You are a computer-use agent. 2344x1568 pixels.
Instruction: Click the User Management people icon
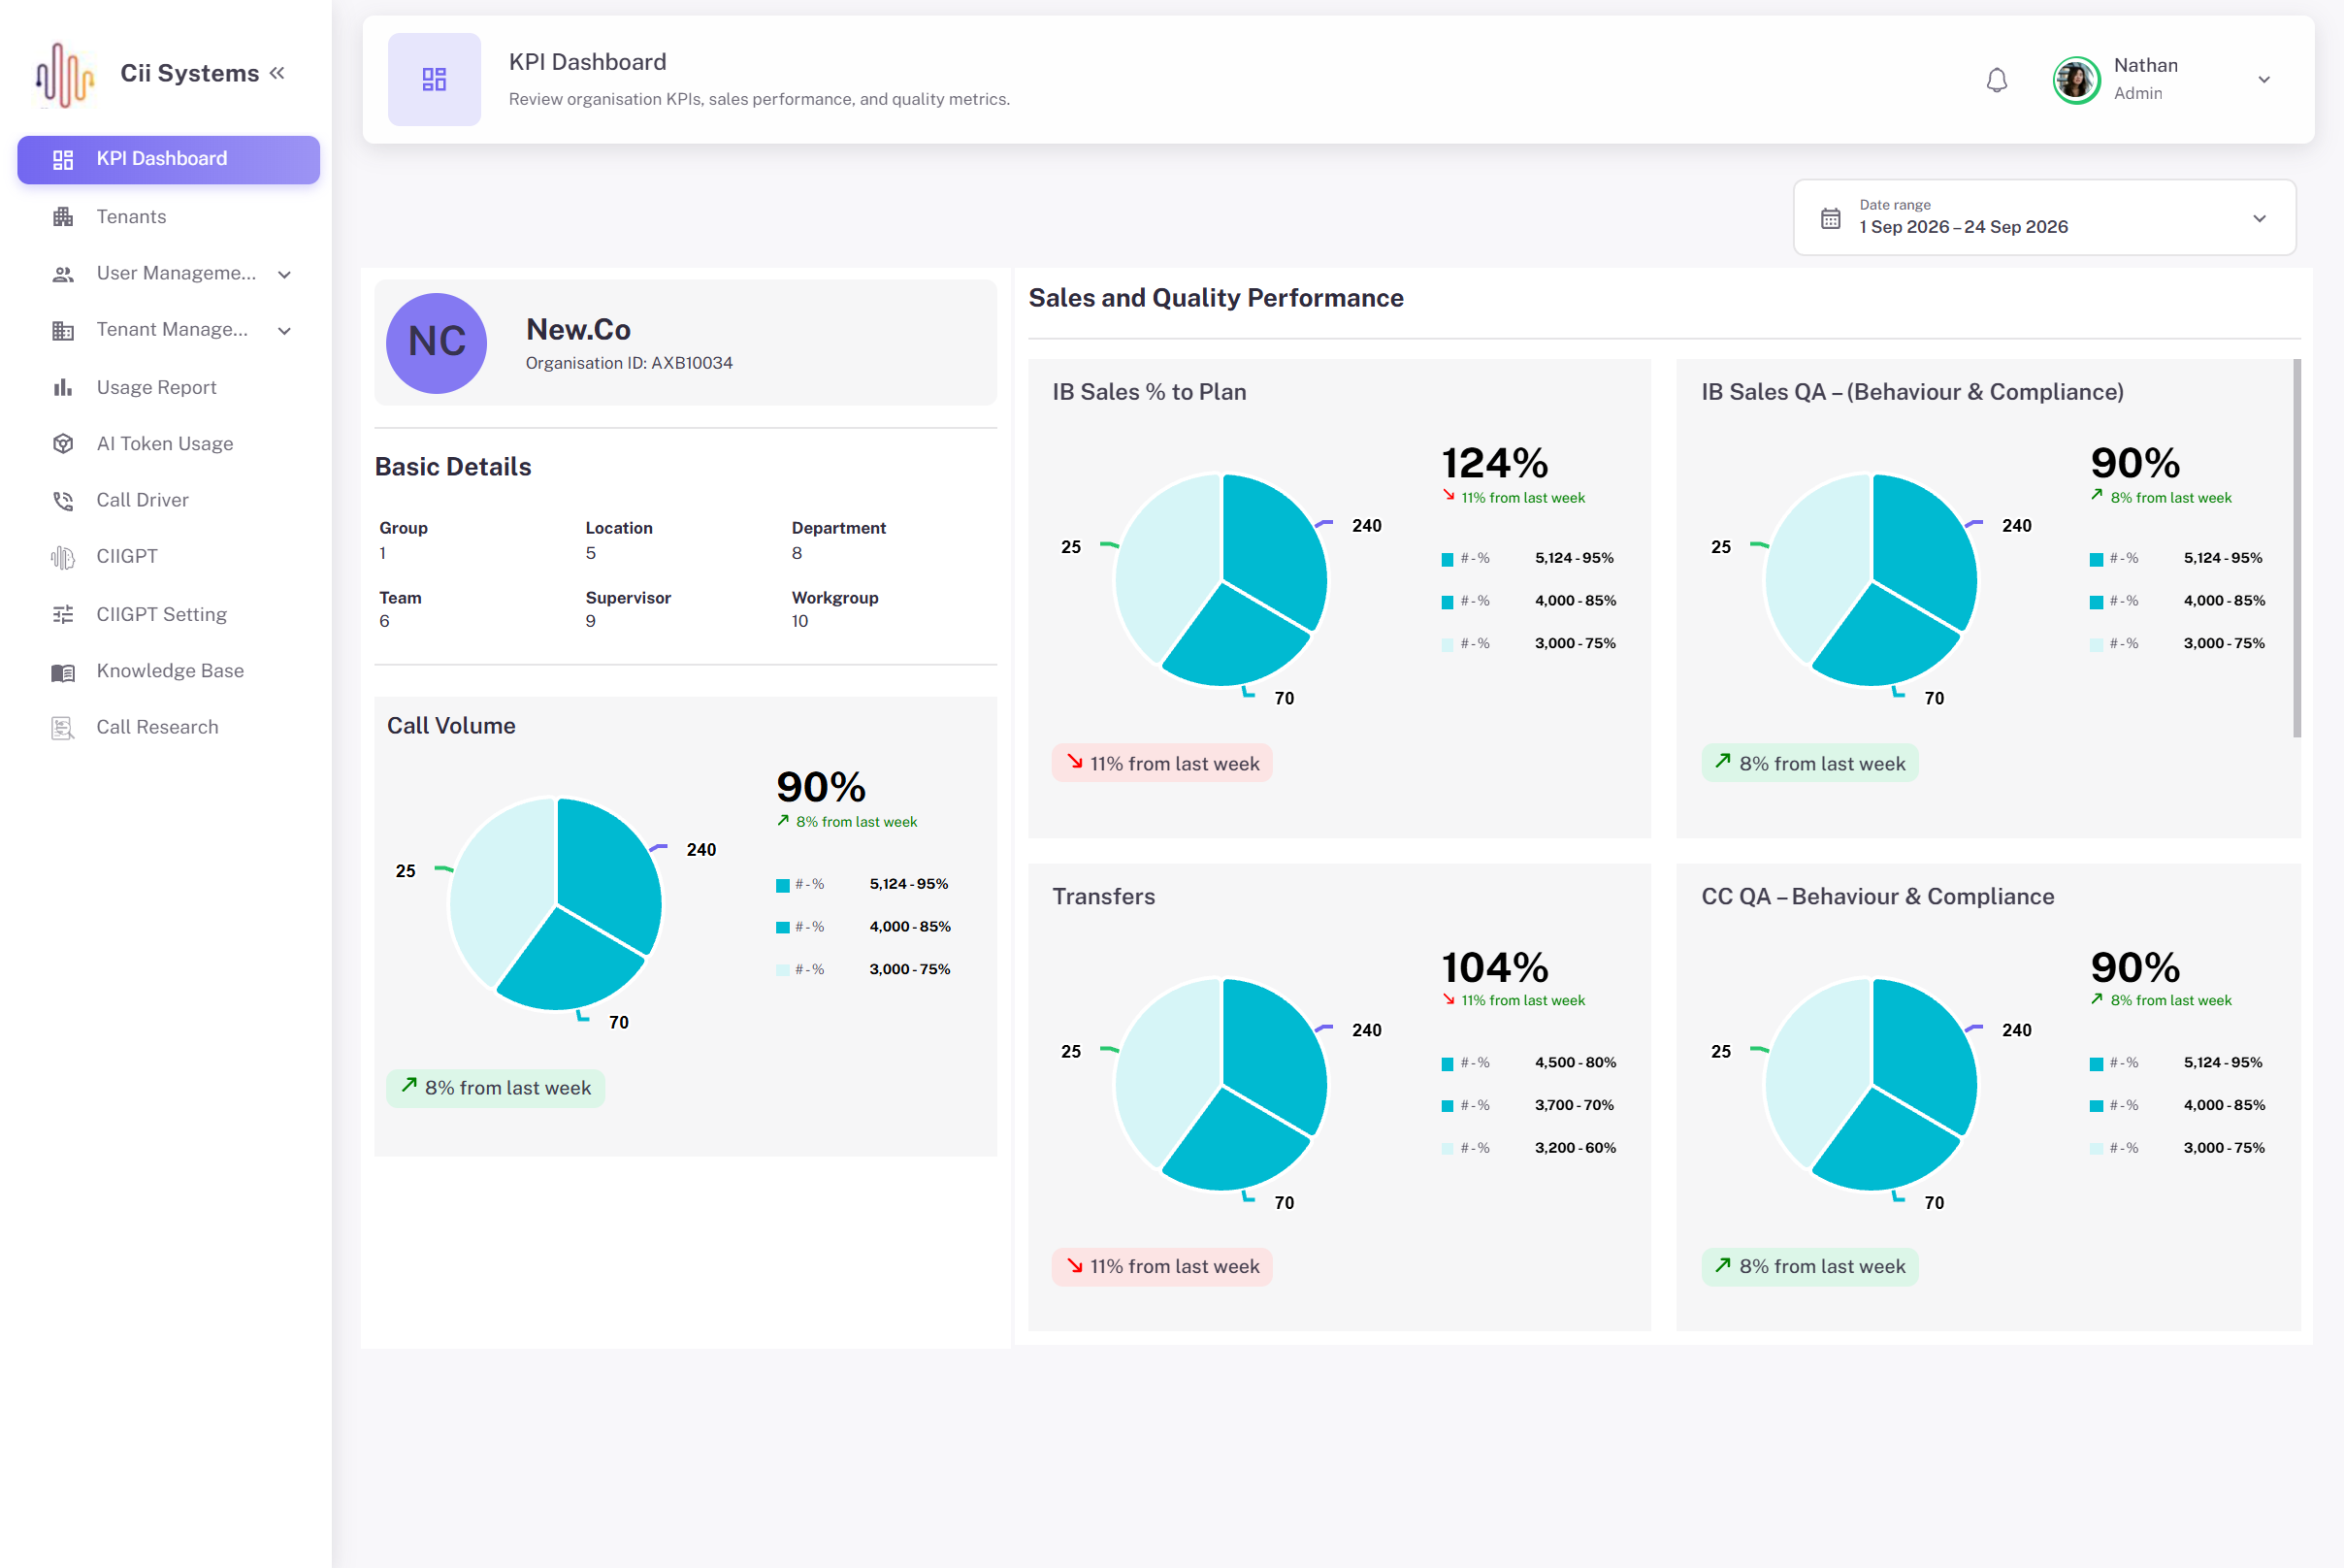(63, 274)
